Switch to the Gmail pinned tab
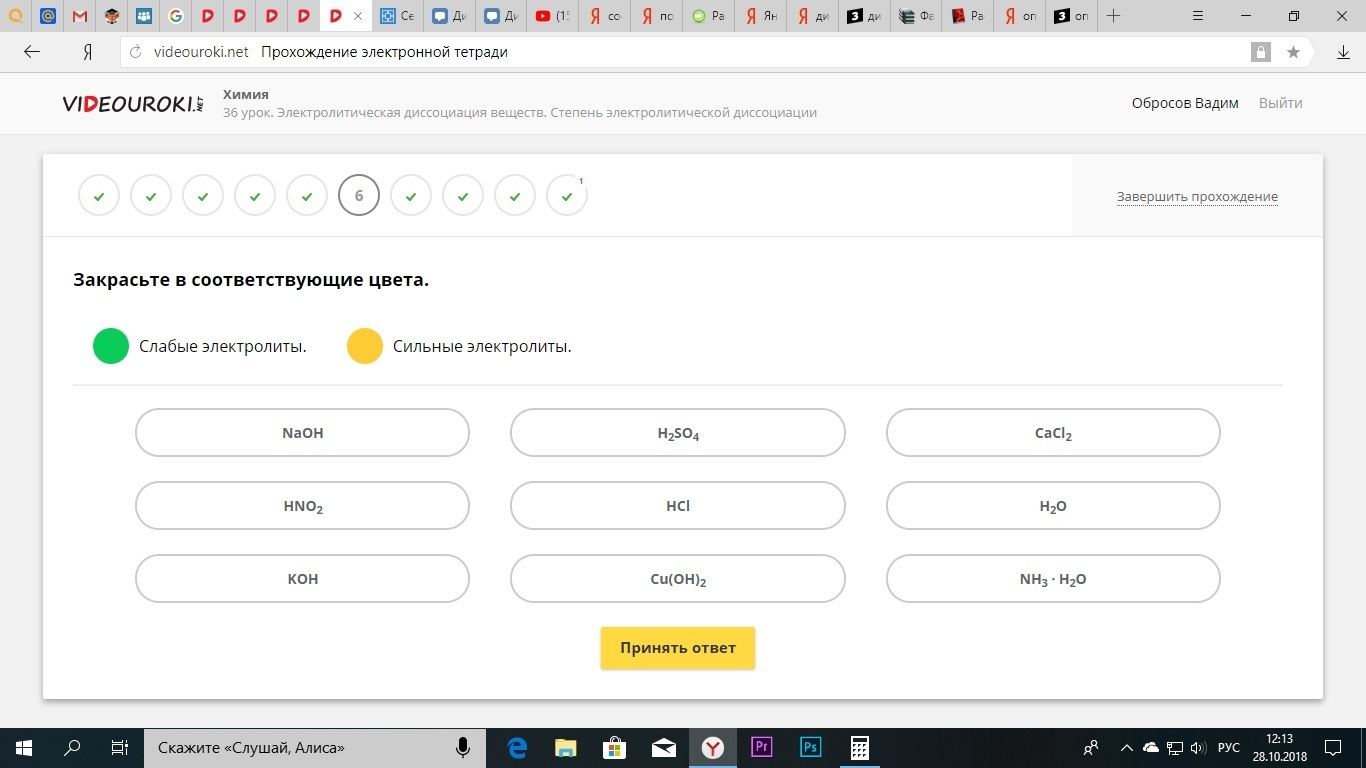This screenshot has width=1366, height=768. coord(80,16)
